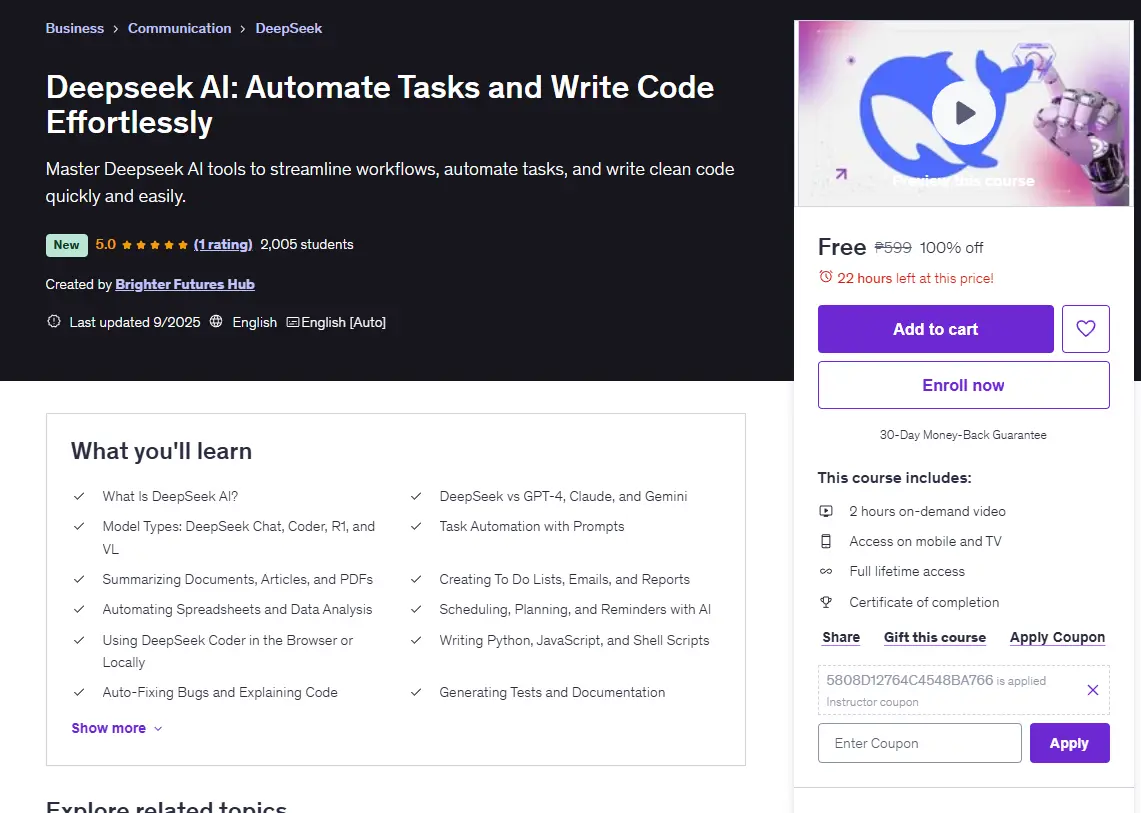
Task: Click the mobile access icon
Action: point(826,542)
